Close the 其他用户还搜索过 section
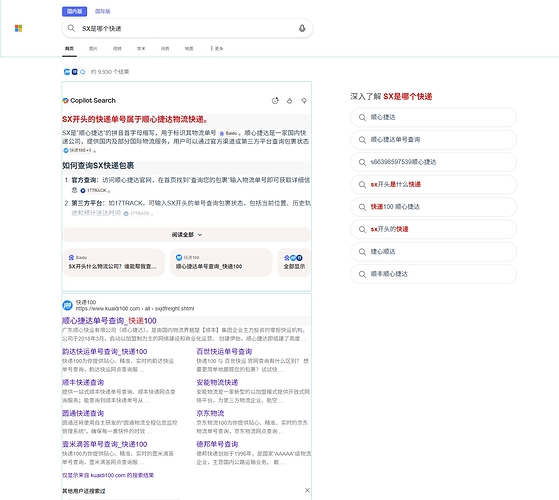This screenshot has height=500, width=559. [307, 490]
